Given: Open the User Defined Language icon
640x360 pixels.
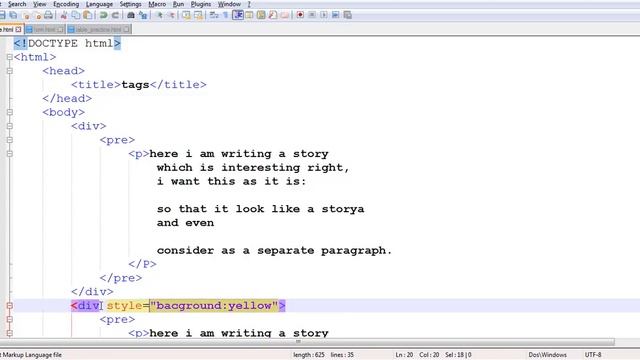Looking at the screenshot, I should coord(249,15).
